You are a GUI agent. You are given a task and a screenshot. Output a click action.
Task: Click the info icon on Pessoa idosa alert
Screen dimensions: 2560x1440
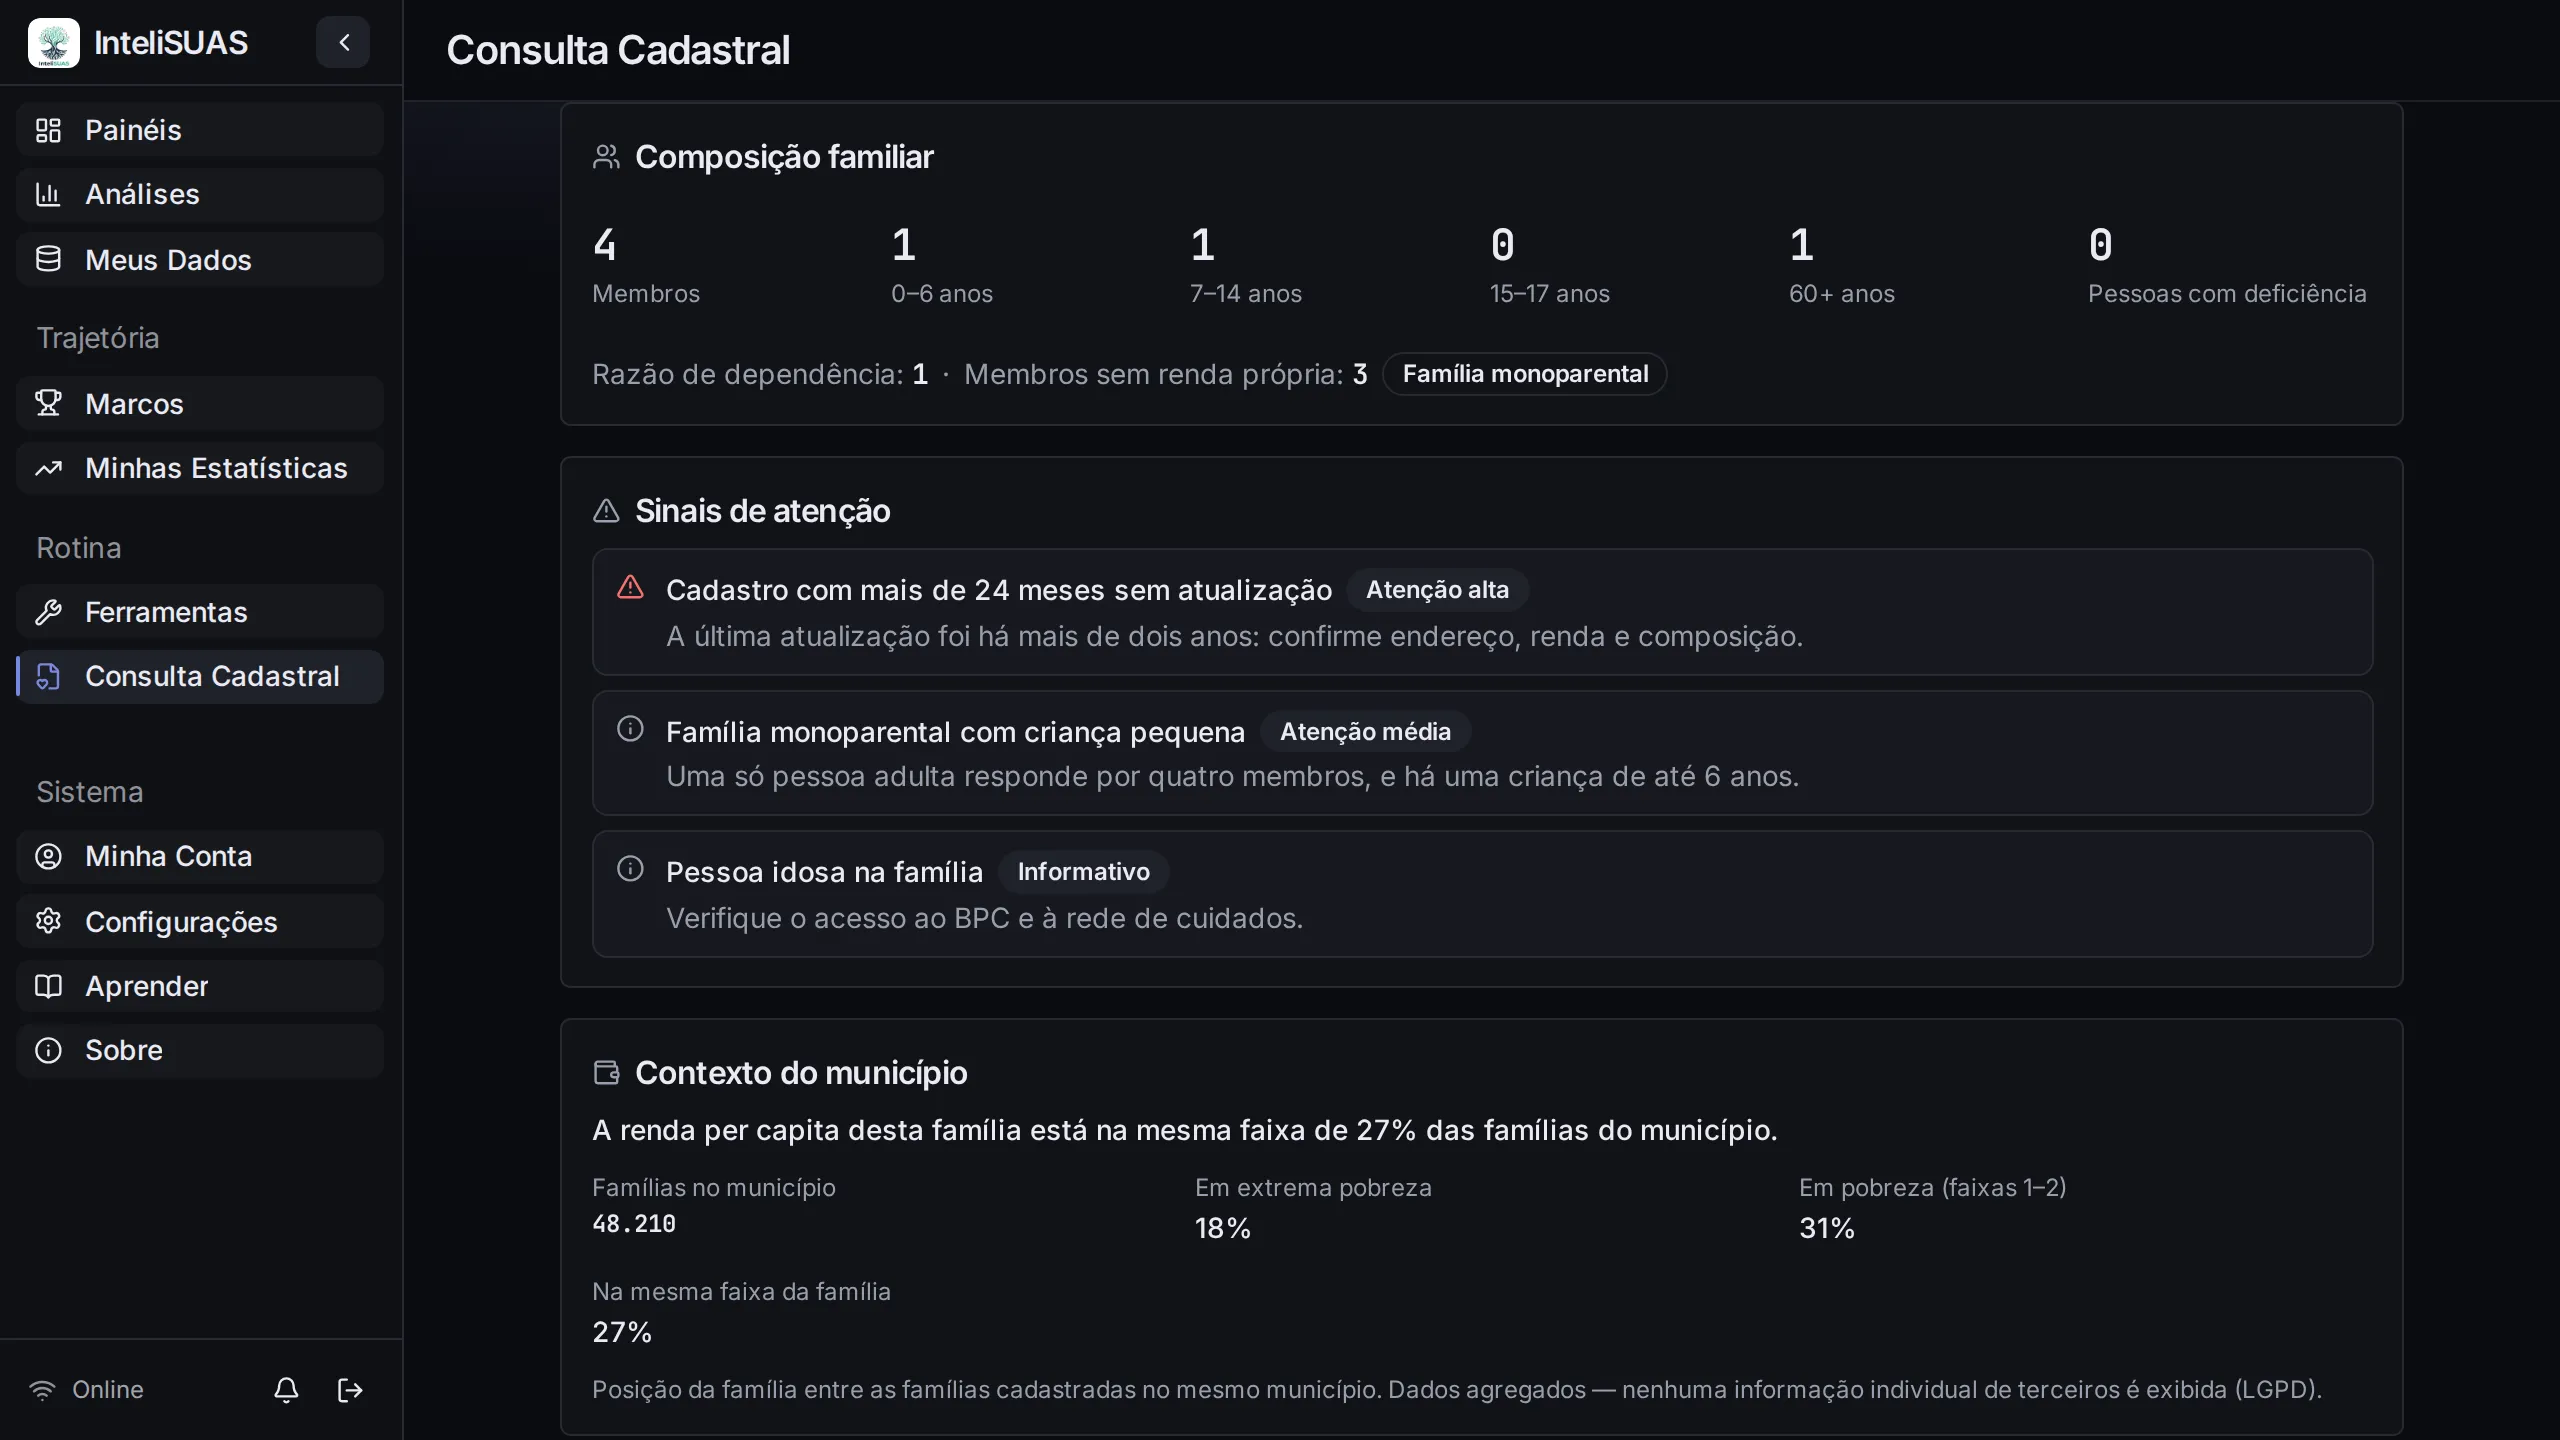(x=630, y=869)
